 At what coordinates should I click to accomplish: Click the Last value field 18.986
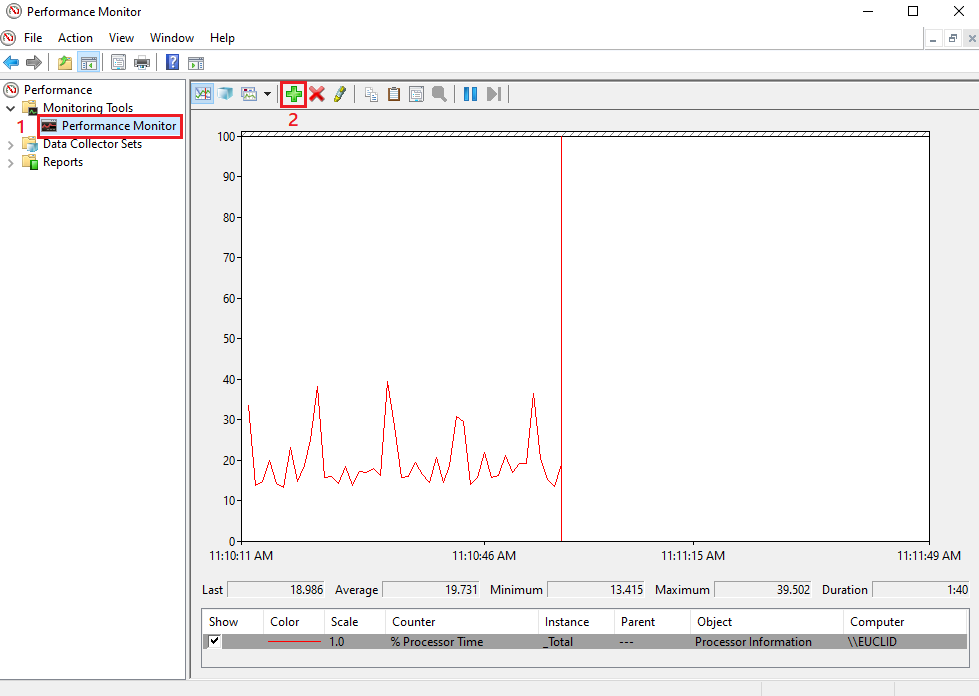276,590
